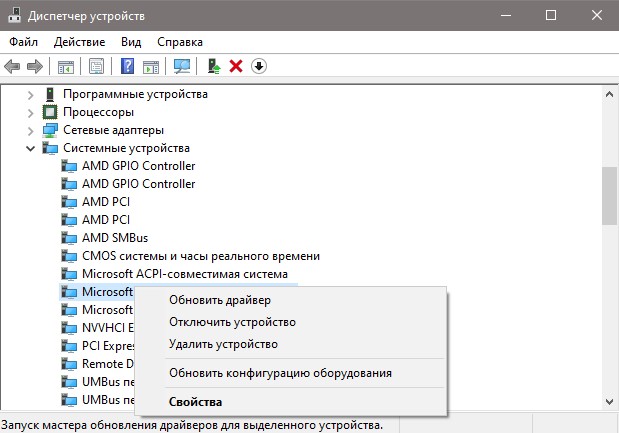Expand the Сетевые адаптеры node
The width and height of the screenshot is (619, 433).
(30, 131)
